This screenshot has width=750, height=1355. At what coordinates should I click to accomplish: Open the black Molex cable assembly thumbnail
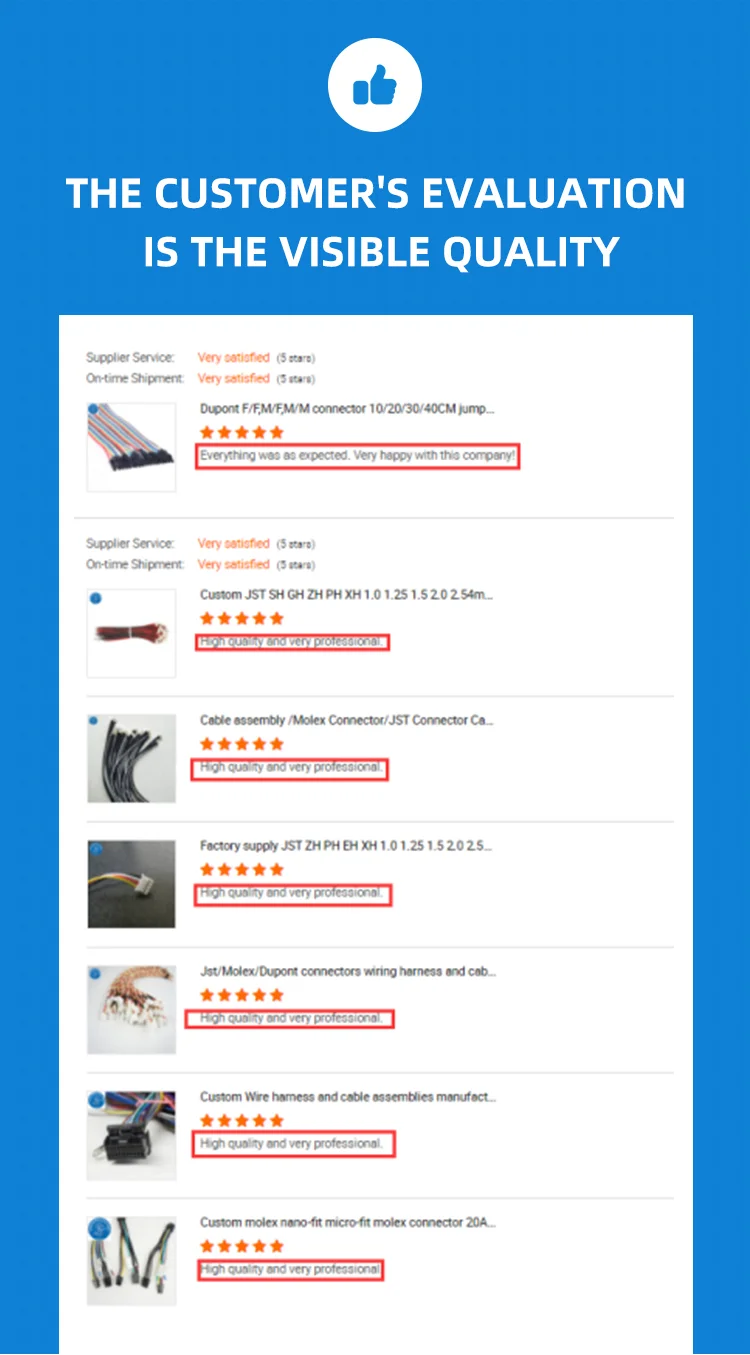coord(132,758)
